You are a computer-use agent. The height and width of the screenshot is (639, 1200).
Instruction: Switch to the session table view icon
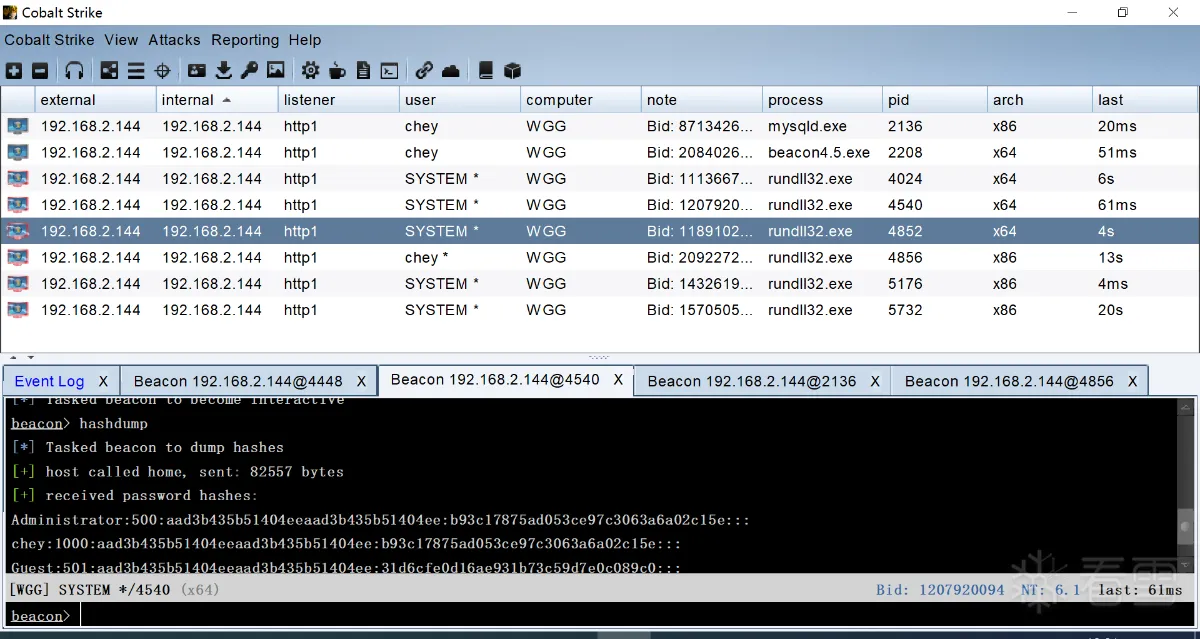tap(136, 71)
